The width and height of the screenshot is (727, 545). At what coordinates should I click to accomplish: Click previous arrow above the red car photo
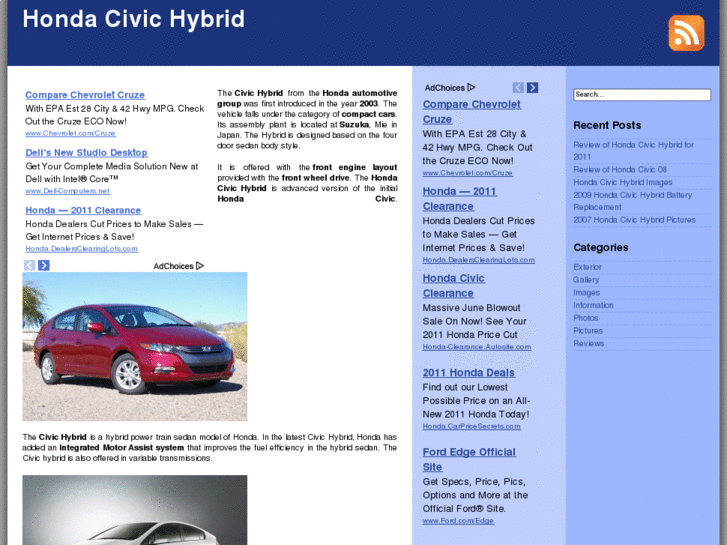(29, 265)
